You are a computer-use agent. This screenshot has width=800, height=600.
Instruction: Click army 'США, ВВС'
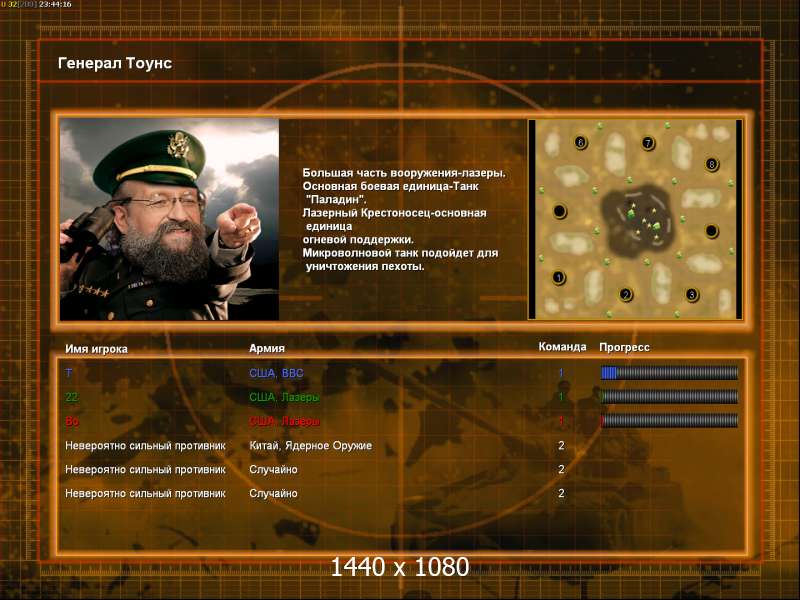pyautogui.click(x=276, y=373)
